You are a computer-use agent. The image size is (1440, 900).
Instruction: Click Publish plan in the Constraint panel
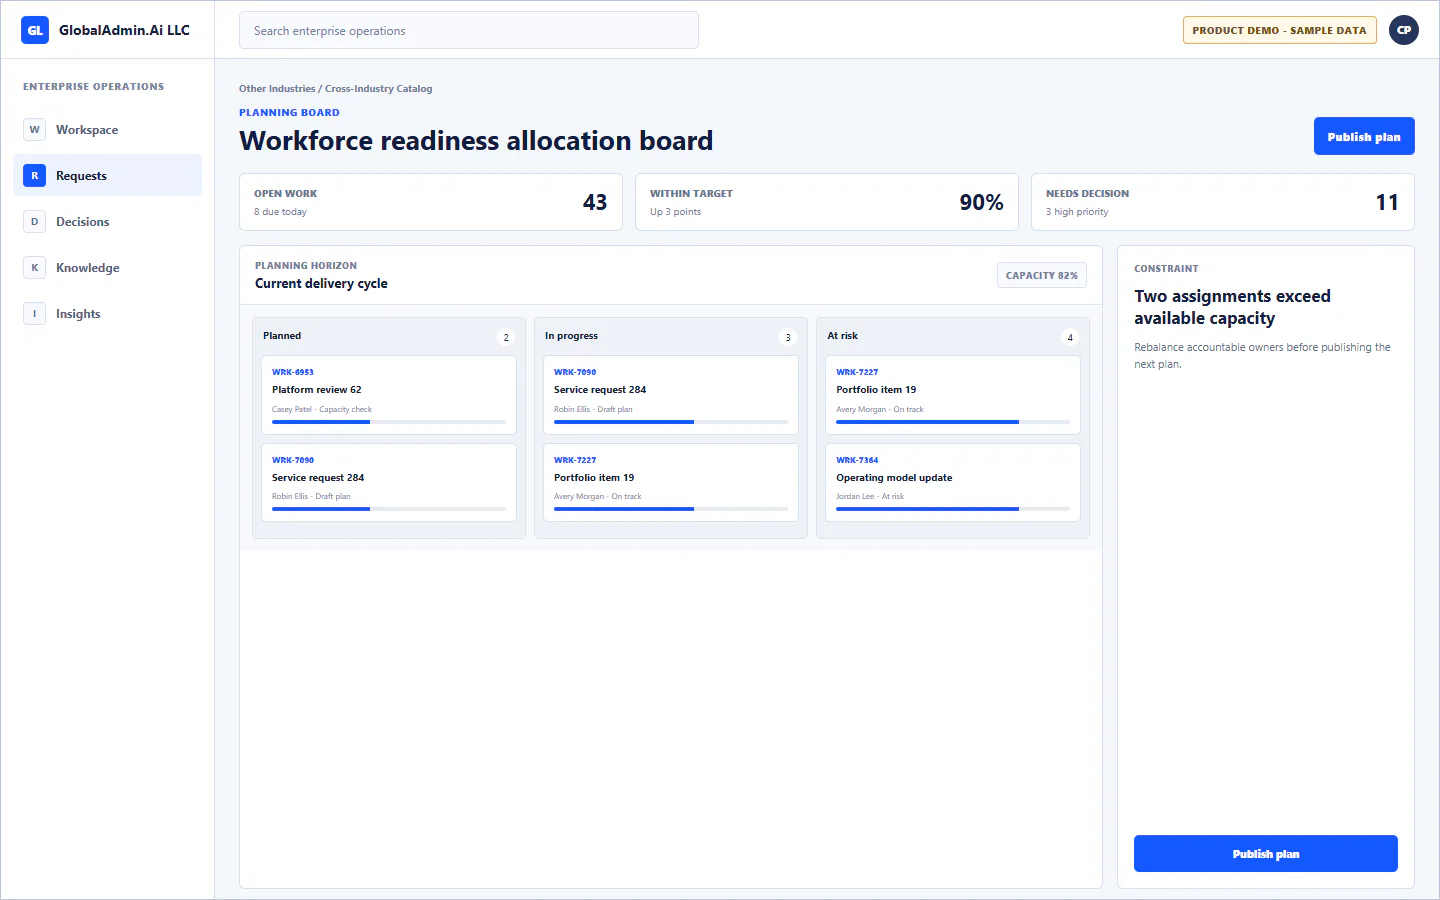(1266, 854)
